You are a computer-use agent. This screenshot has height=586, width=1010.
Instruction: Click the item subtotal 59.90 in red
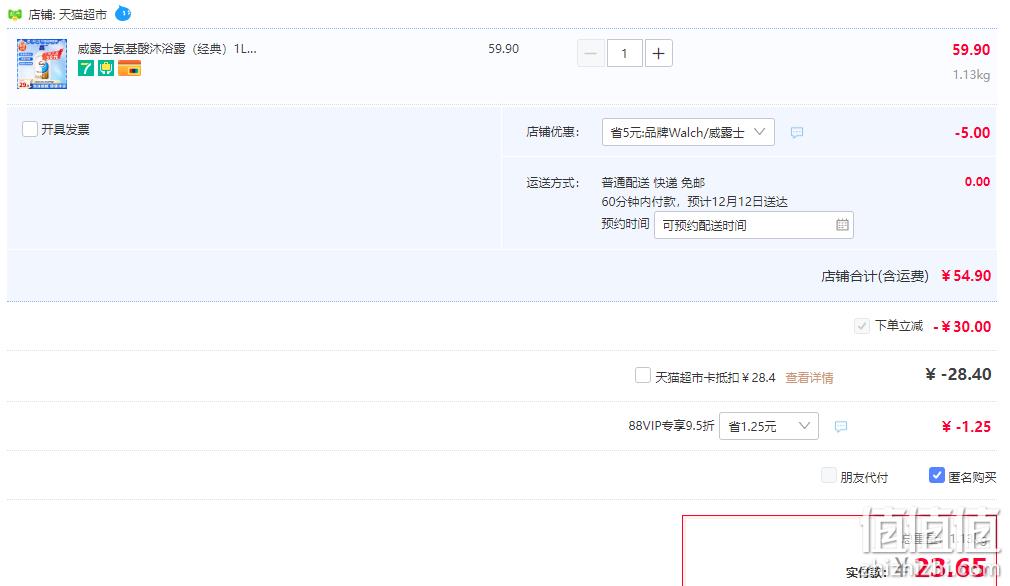click(x=971, y=50)
